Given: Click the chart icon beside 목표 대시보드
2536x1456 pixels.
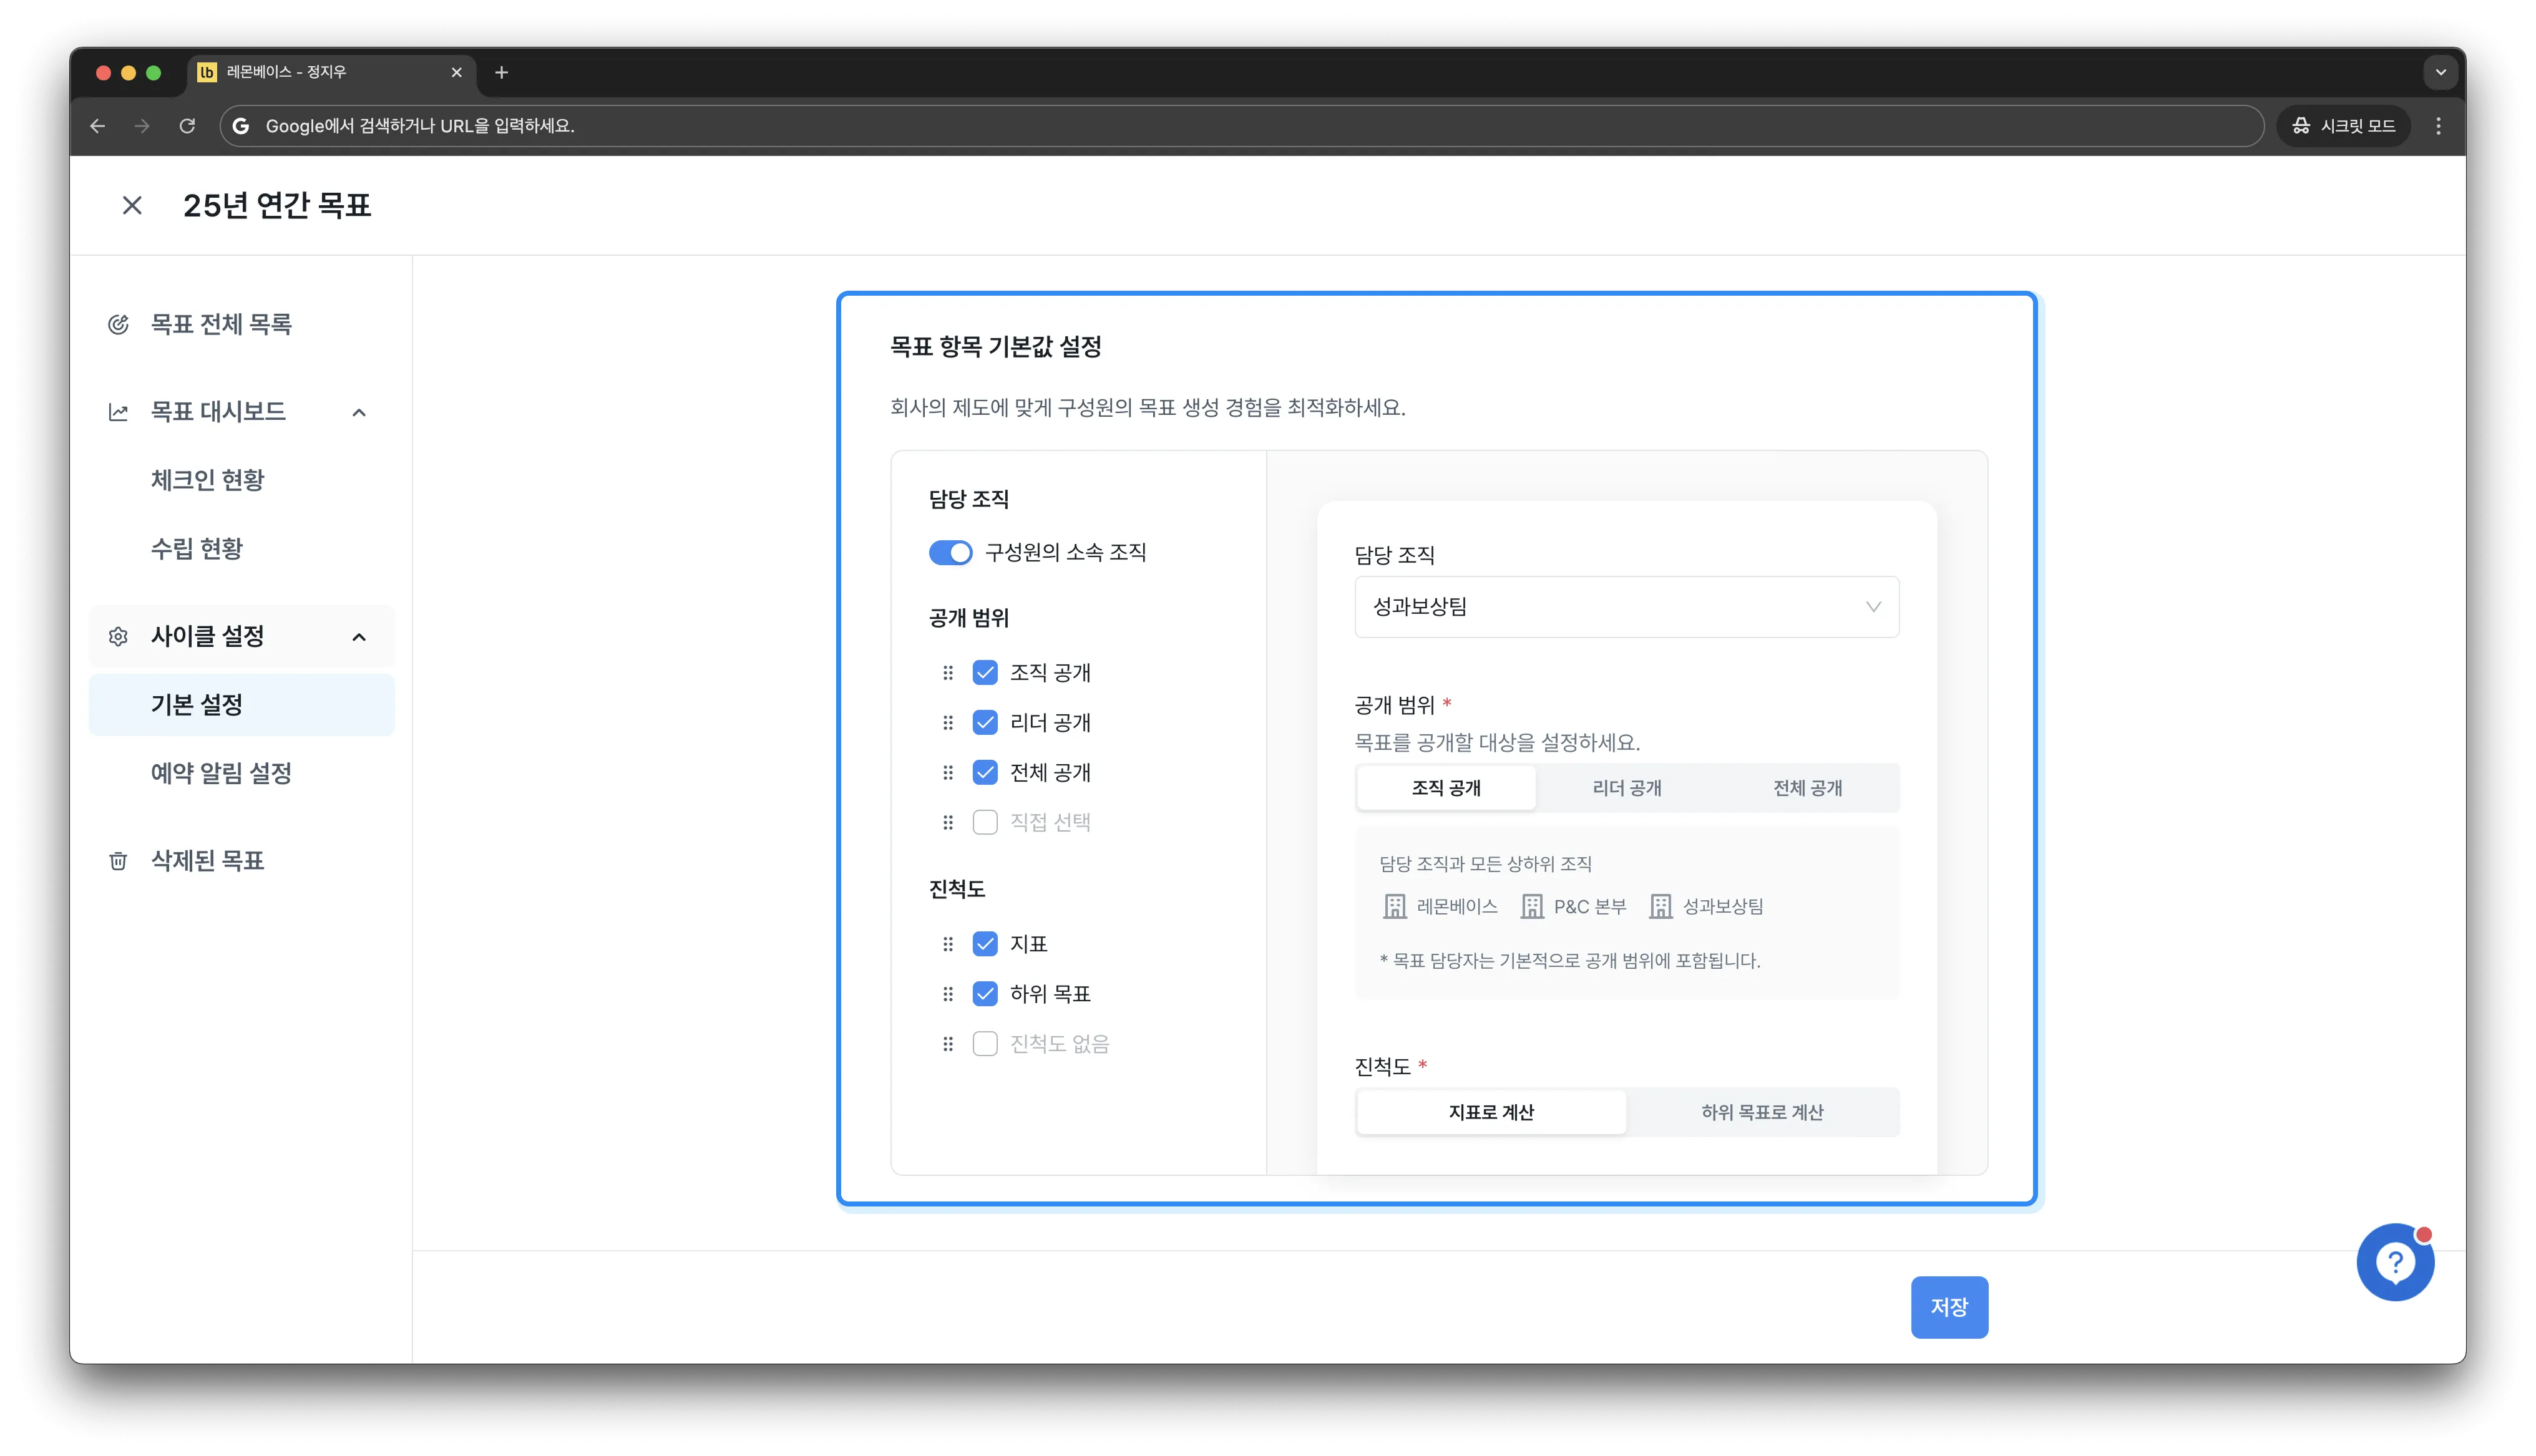Looking at the screenshot, I should pyautogui.click(x=118, y=412).
